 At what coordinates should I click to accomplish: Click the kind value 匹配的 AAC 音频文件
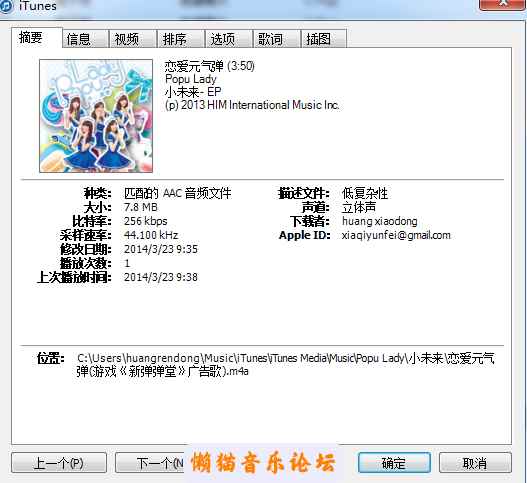[178, 193]
